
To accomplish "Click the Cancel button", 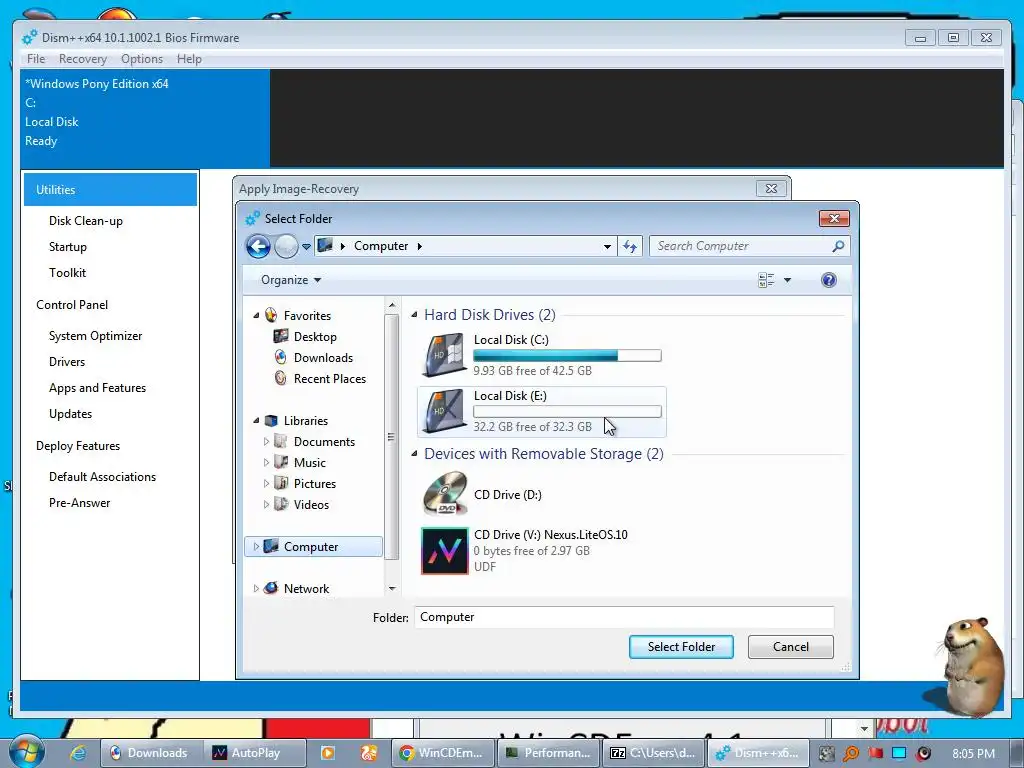I will coord(790,647).
